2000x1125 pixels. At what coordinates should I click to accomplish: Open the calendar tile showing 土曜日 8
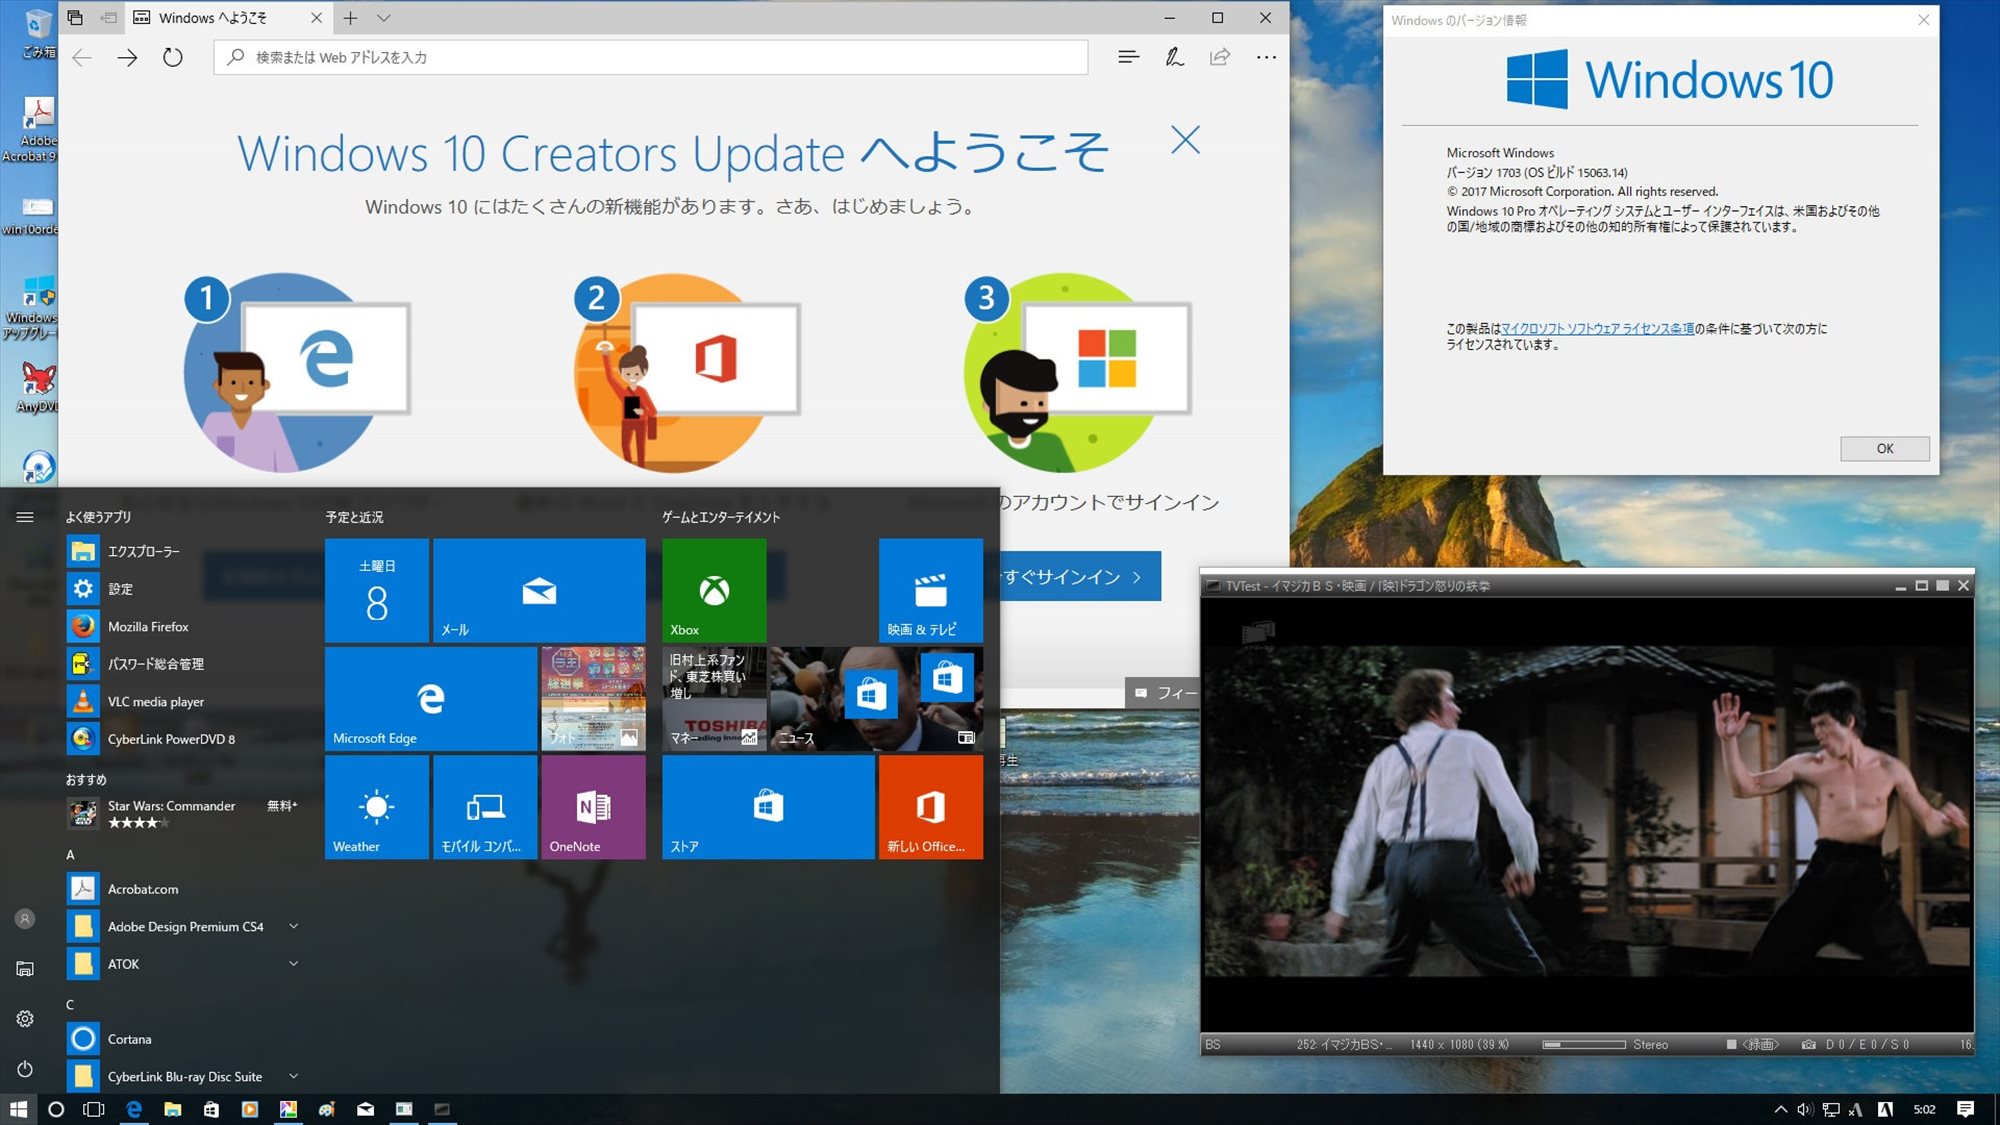(x=376, y=590)
